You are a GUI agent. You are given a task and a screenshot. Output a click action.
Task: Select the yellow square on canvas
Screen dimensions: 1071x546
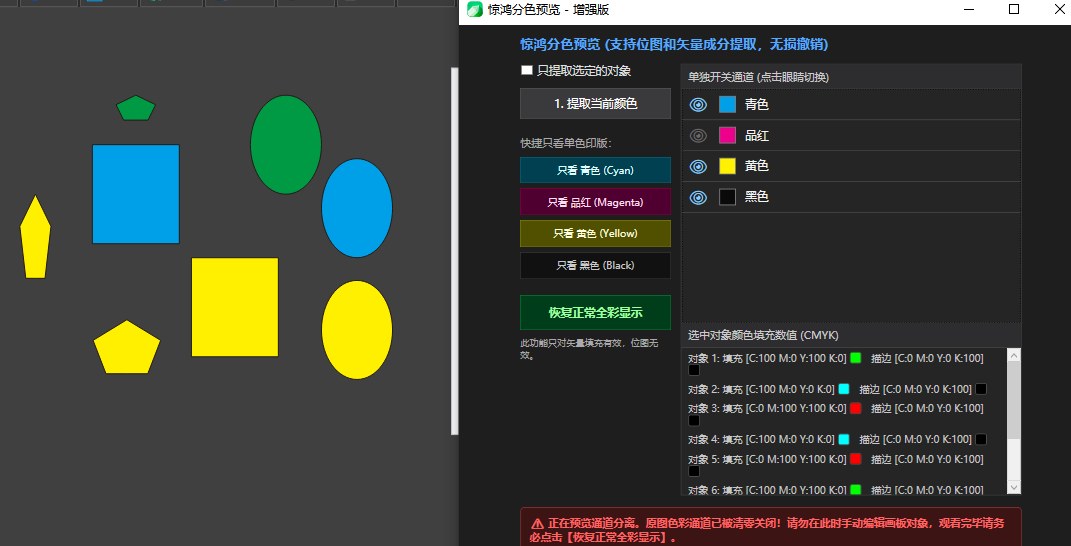235,307
